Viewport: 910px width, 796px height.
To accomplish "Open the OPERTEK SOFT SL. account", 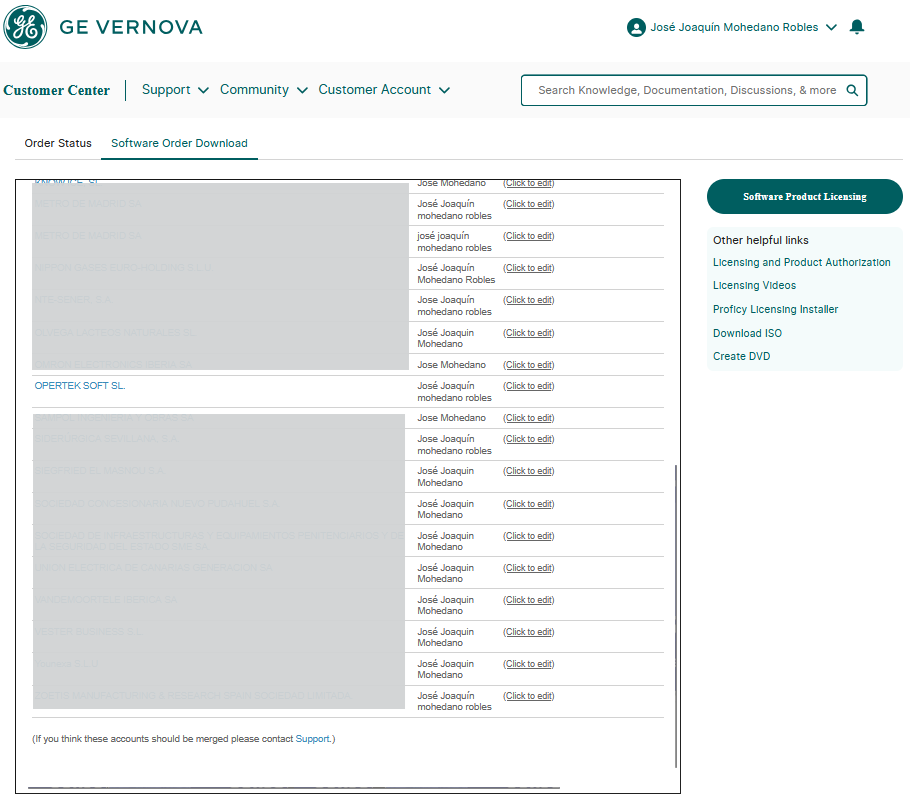I will [x=80, y=386].
